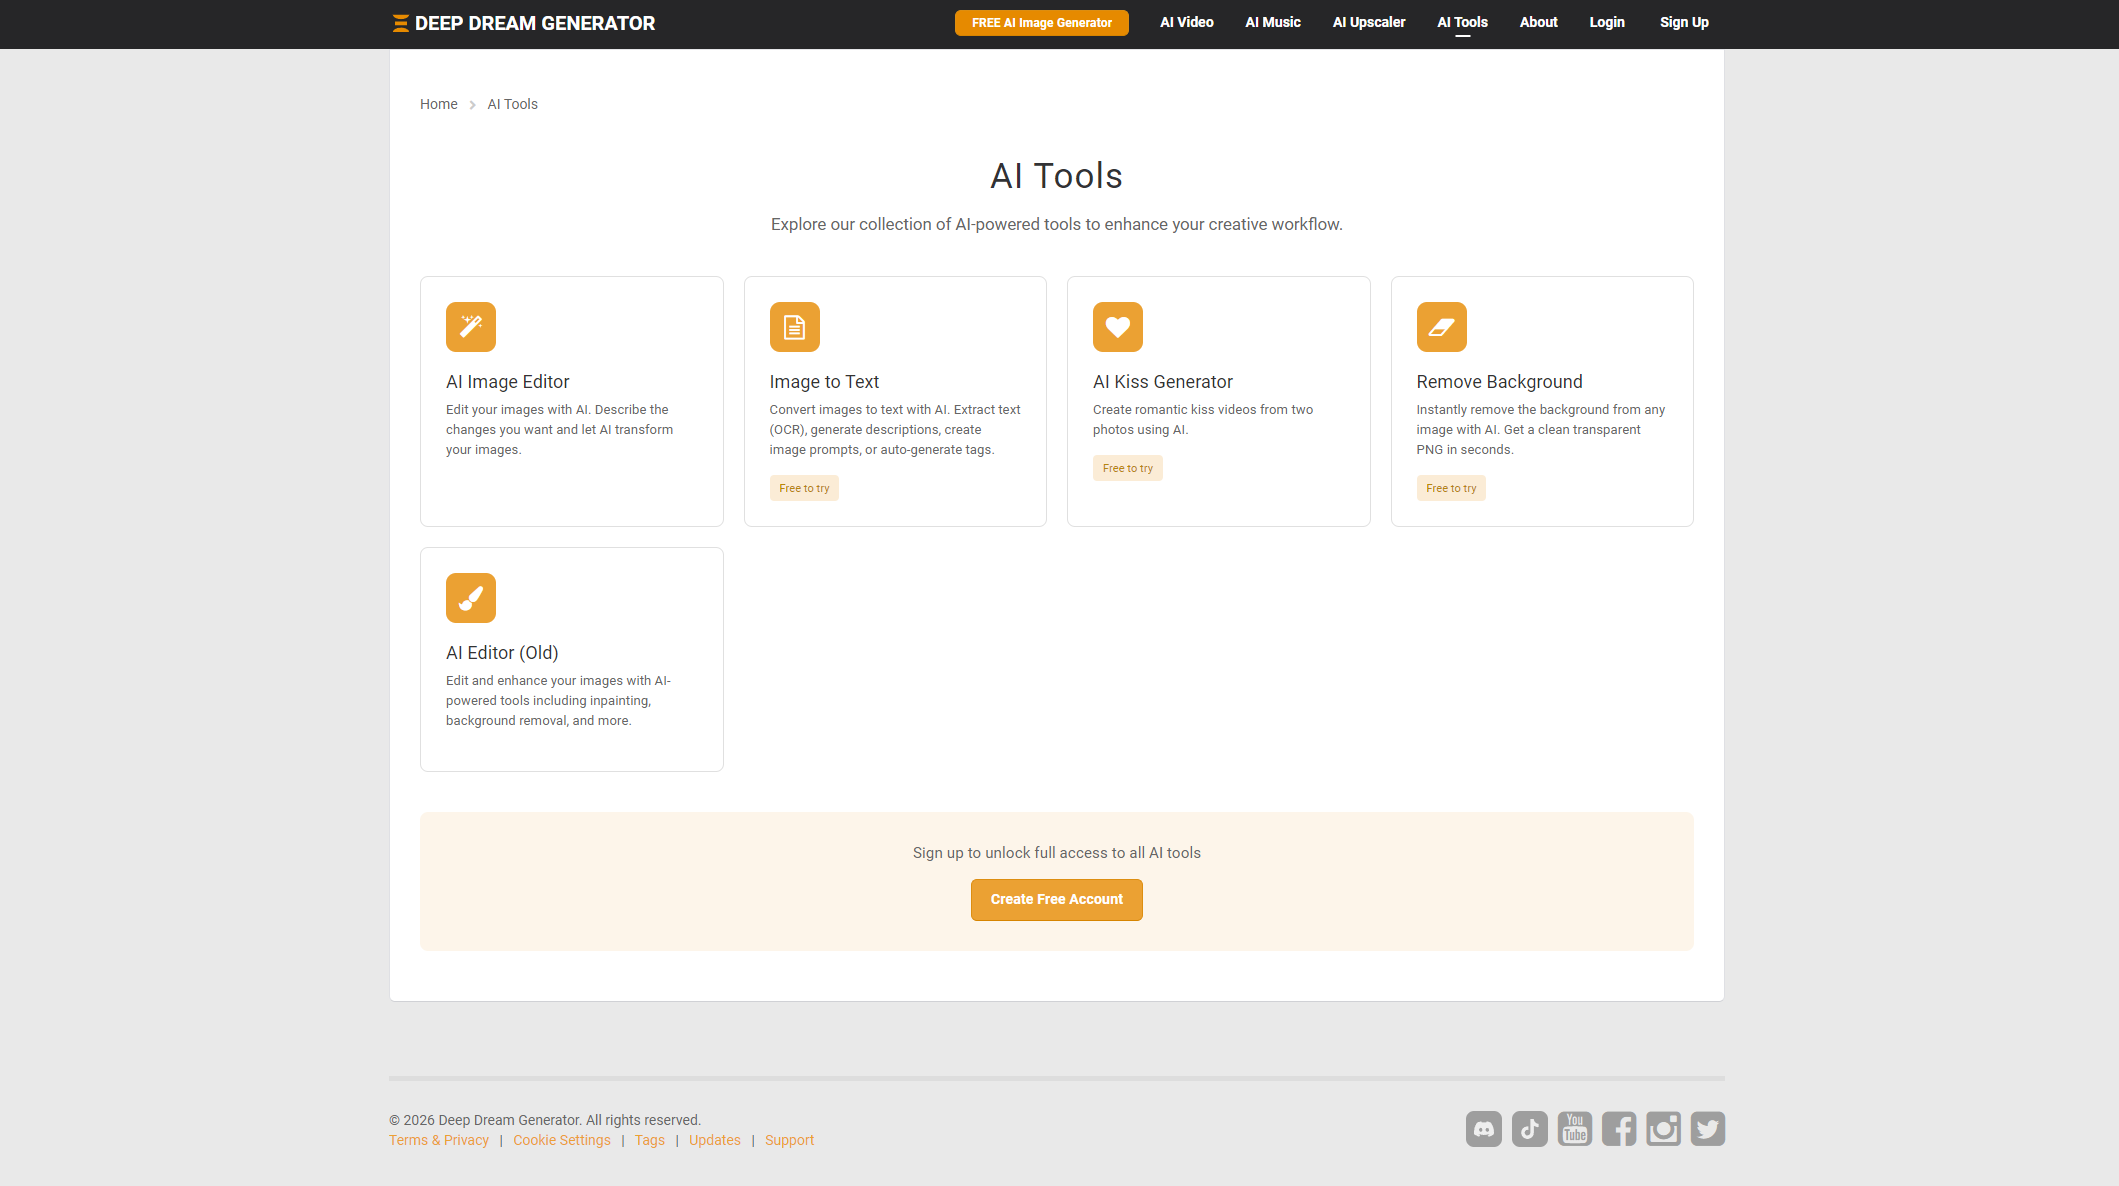Viewport: 2119px width, 1186px height.
Task: Click the AI Editor (Old) paintbrush icon
Action: pyautogui.click(x=470, y=598)
